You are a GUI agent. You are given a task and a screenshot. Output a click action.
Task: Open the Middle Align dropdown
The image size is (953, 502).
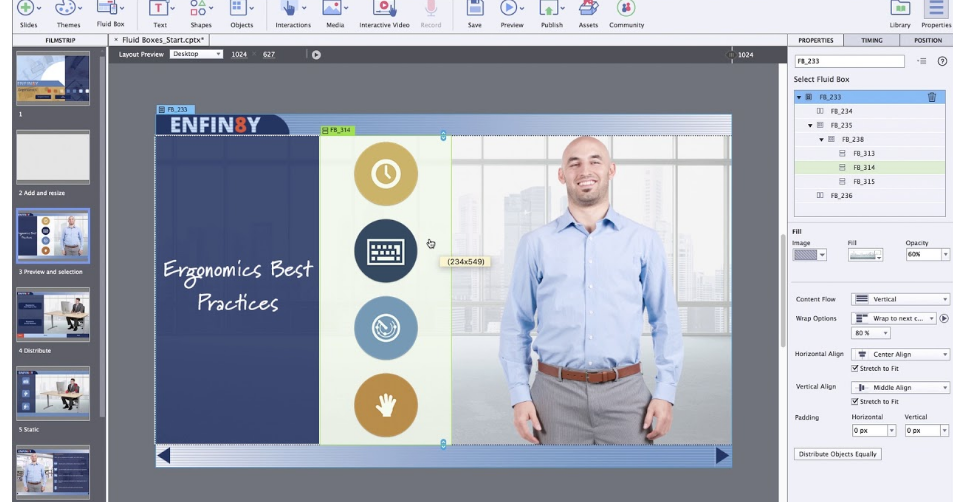(900, 388)
